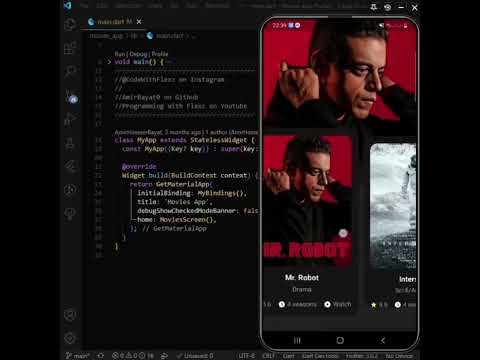Unfold the collapsed void main() function
Screen dimensions: 480x360
click(109, 62)
